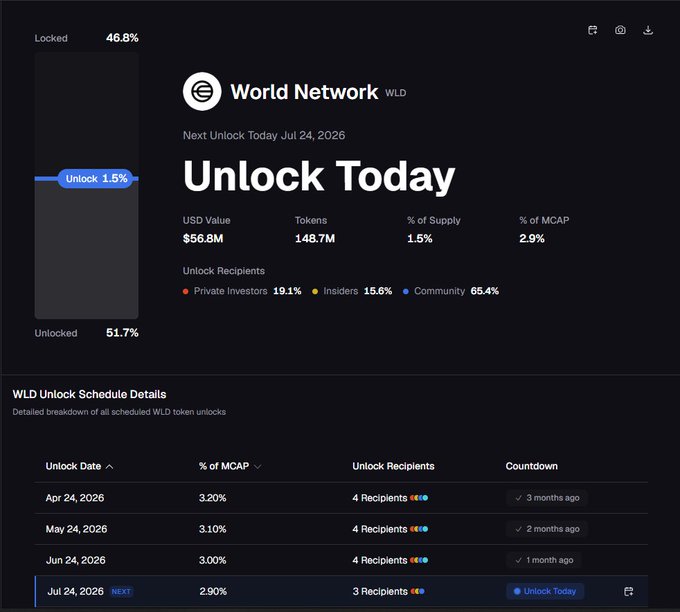680x612 pixels.
Task: Click the yellow Insiders legend dot
Action: [x=315, y=291]
